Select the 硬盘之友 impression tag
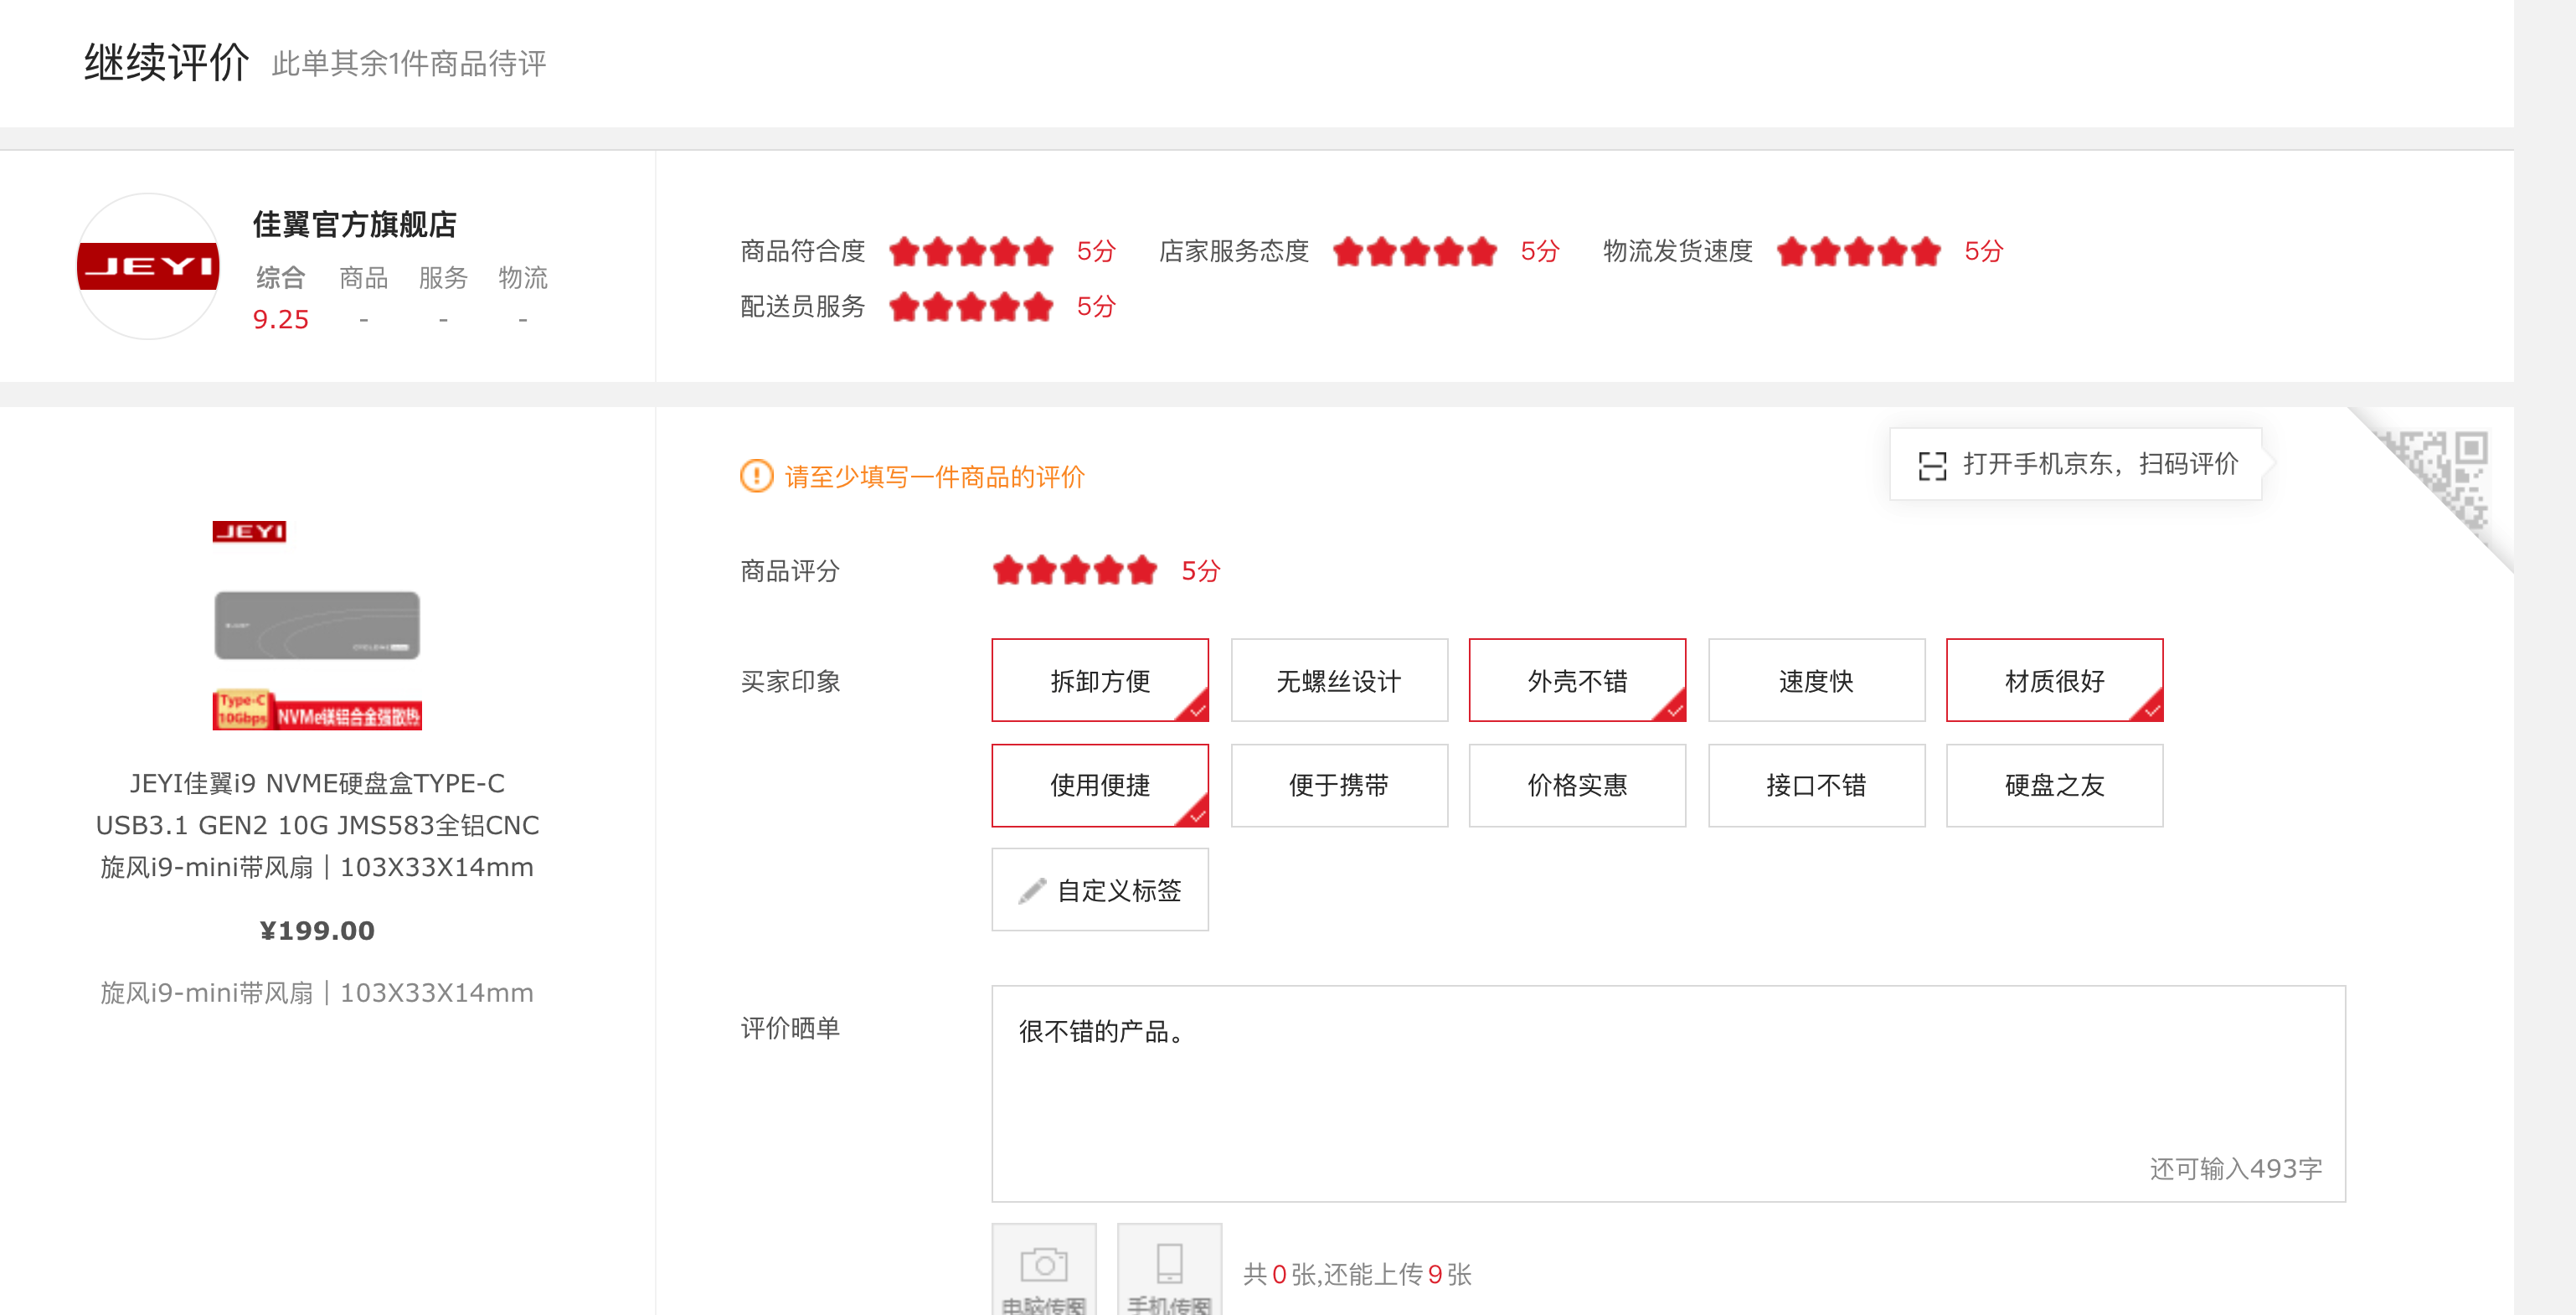Viewport: 2576px width, 1315px height. (x=2054, y=785)
